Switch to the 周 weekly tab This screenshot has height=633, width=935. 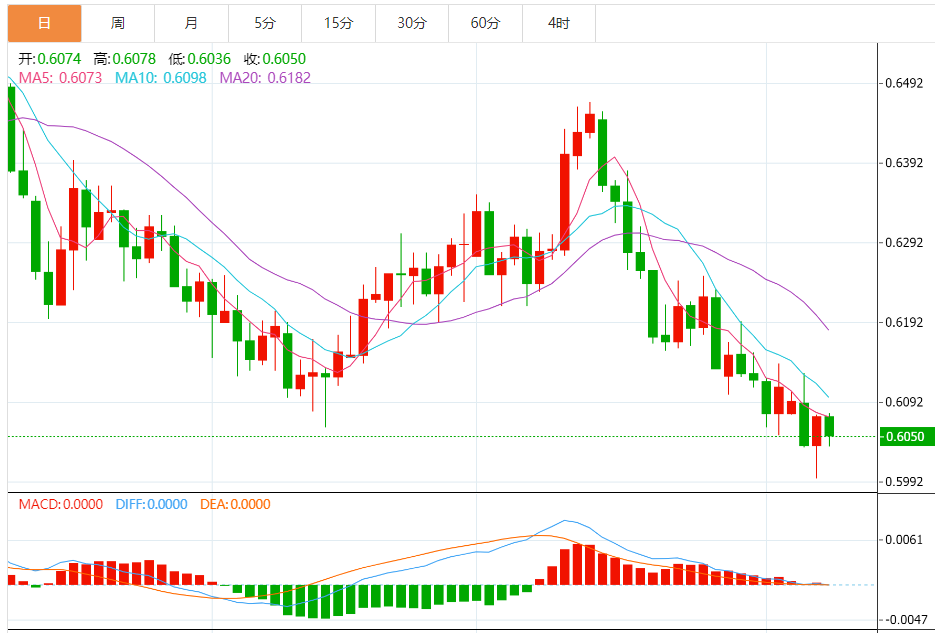(118, 23)
